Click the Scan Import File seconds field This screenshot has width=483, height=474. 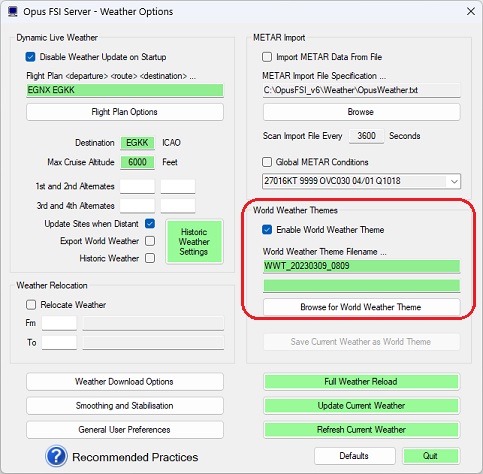366,136
